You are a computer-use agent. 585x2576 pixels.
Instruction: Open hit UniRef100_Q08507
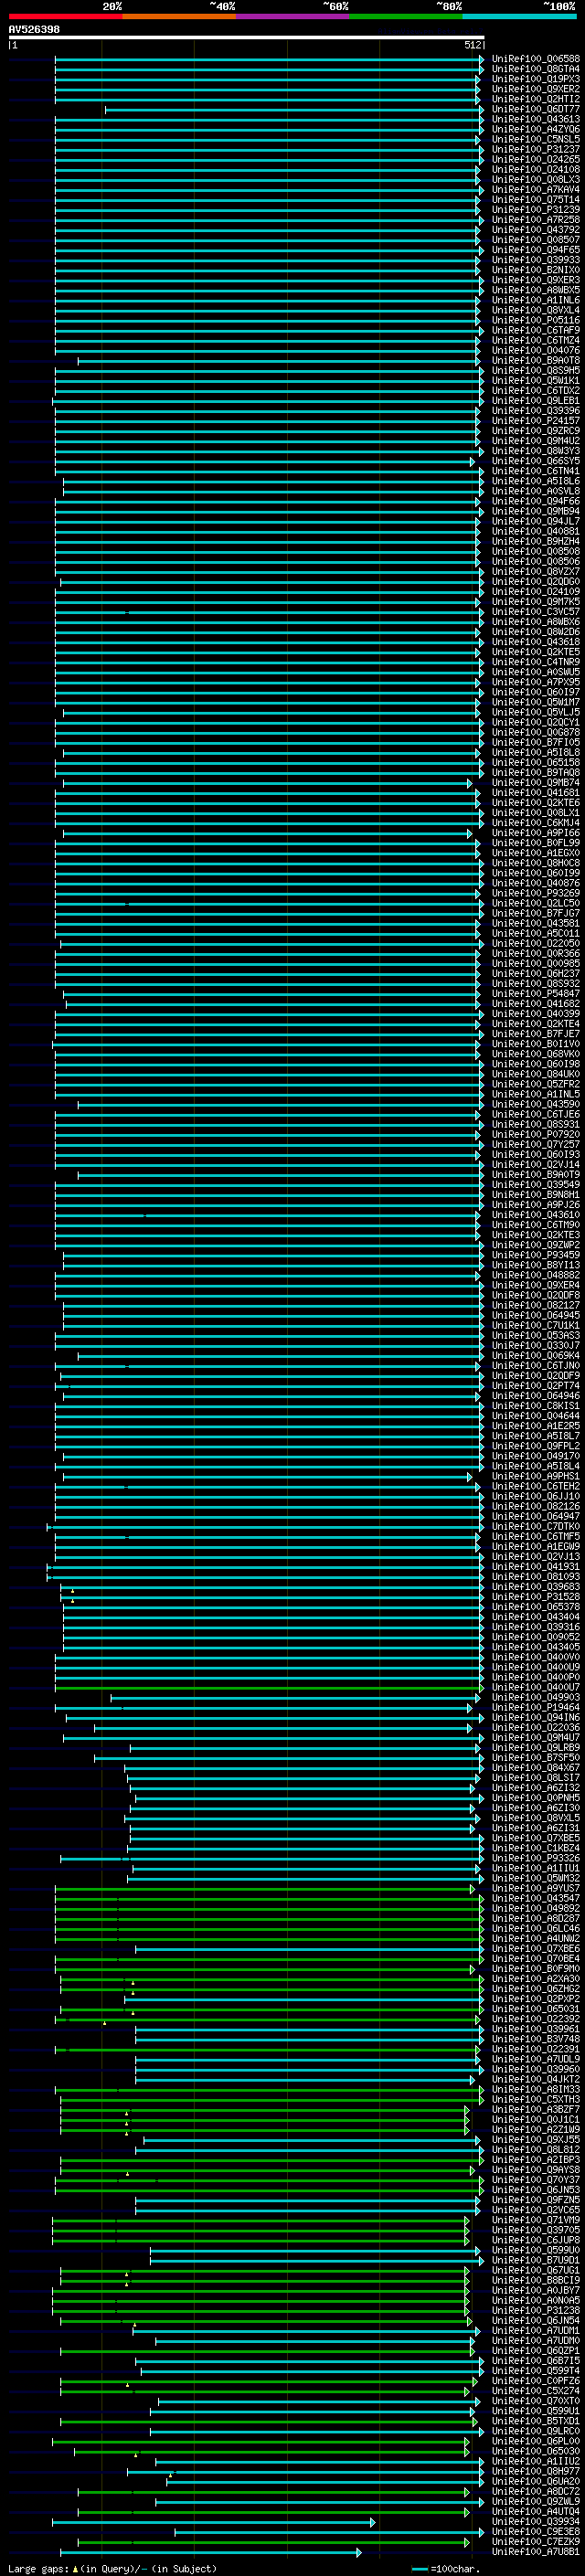coord(535,240)
